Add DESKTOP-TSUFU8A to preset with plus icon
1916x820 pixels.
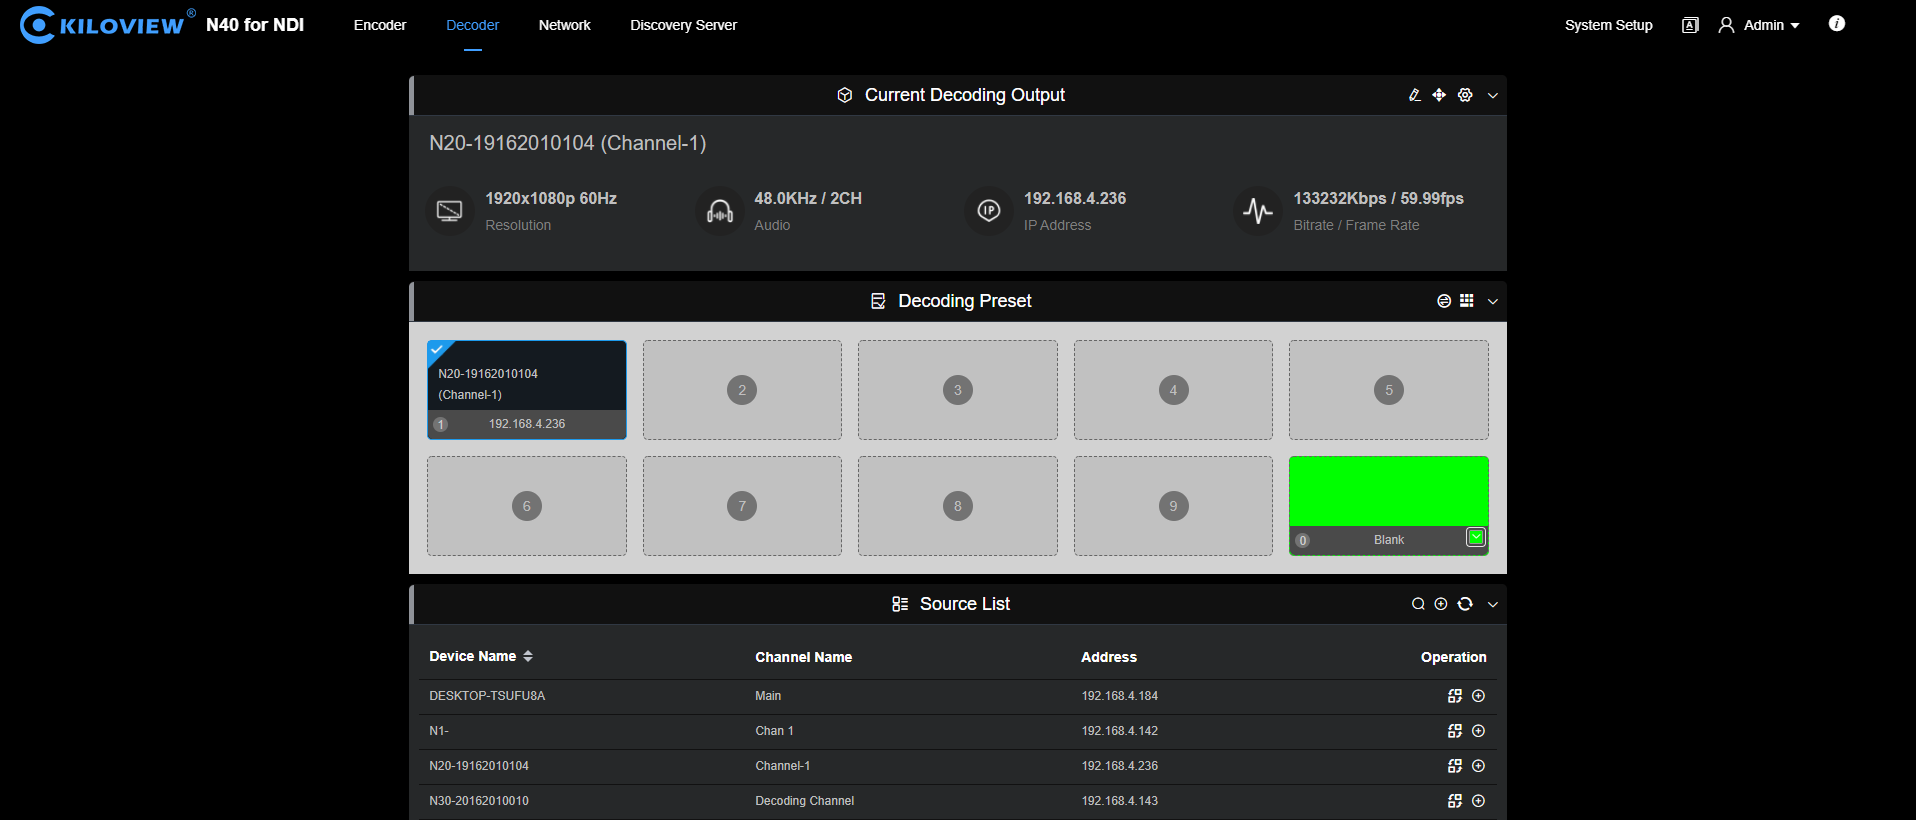[x=1479, y=696]
